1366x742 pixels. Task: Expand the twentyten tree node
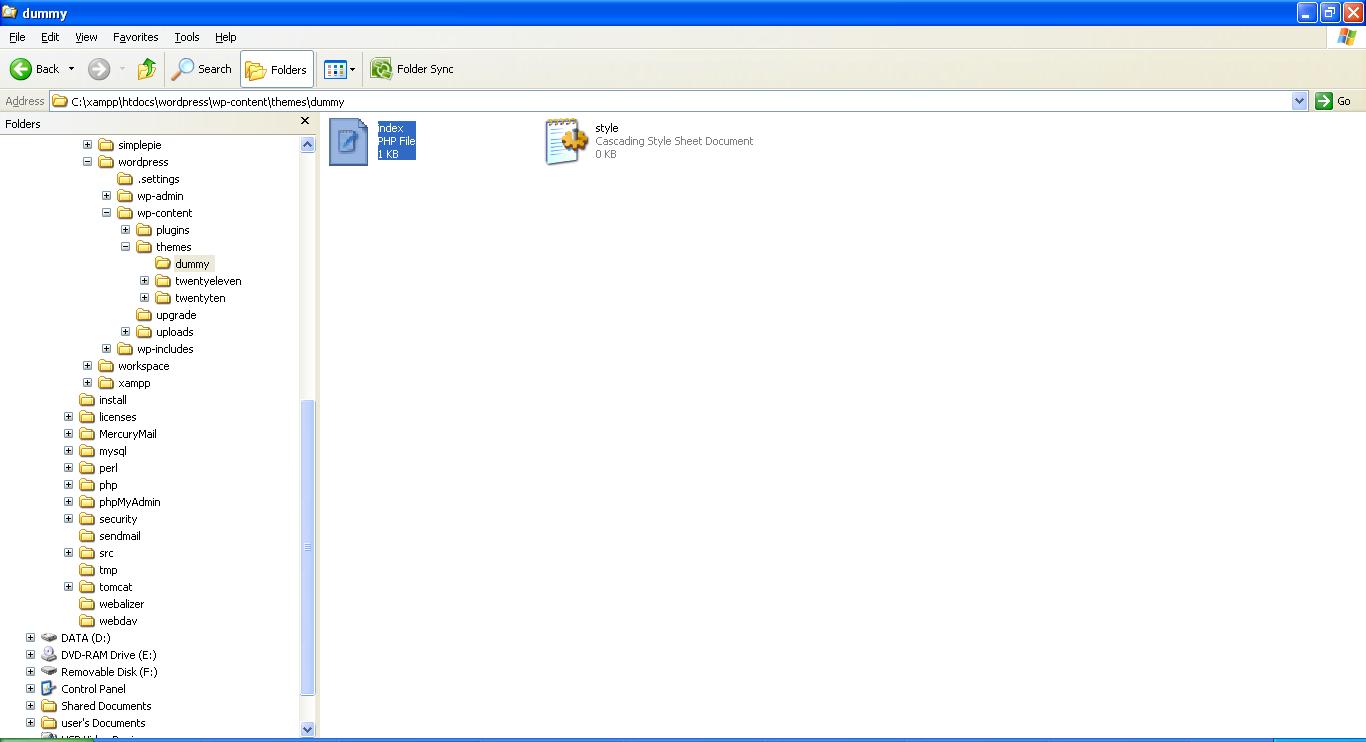pyautogui.click(x=144, y=298)
